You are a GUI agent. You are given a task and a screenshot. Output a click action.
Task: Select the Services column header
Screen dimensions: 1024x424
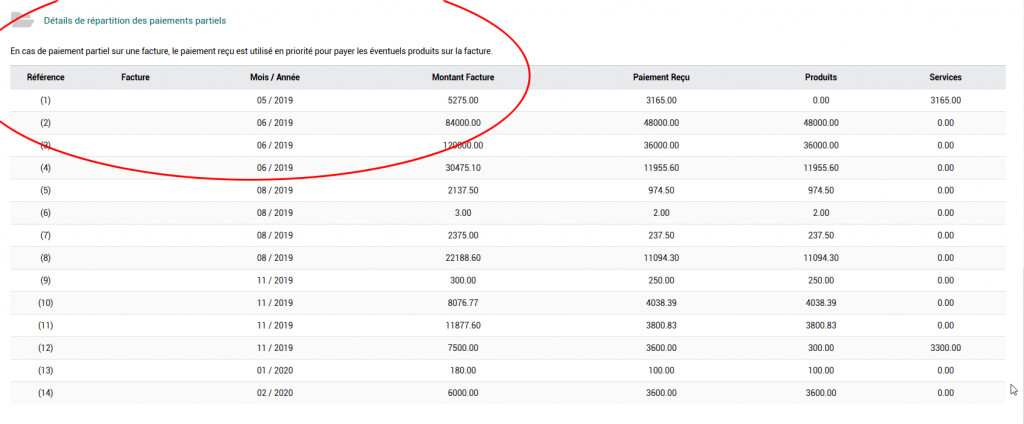[x=945, y=77]
